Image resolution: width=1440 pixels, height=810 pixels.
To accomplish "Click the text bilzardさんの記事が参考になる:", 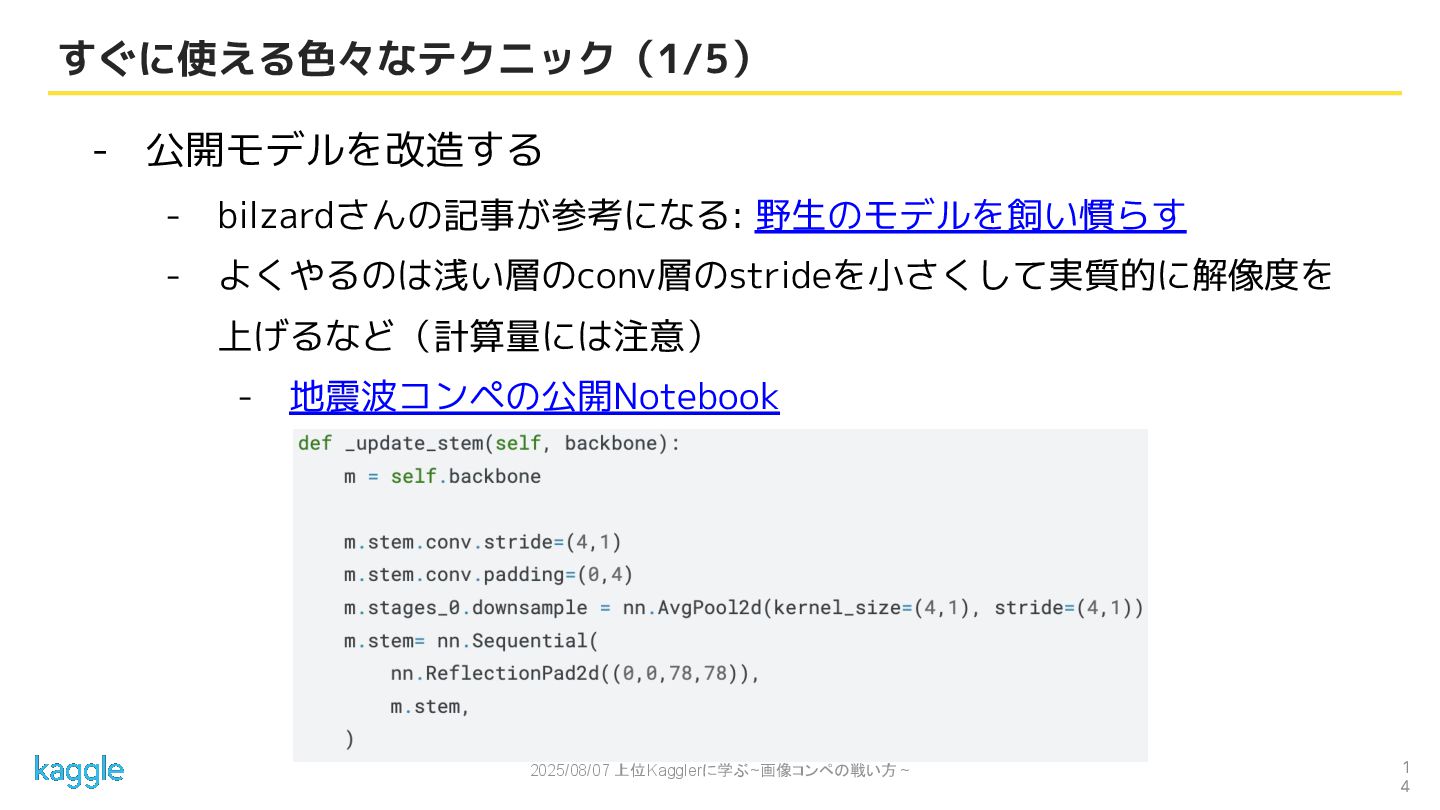I will [479, 215].
